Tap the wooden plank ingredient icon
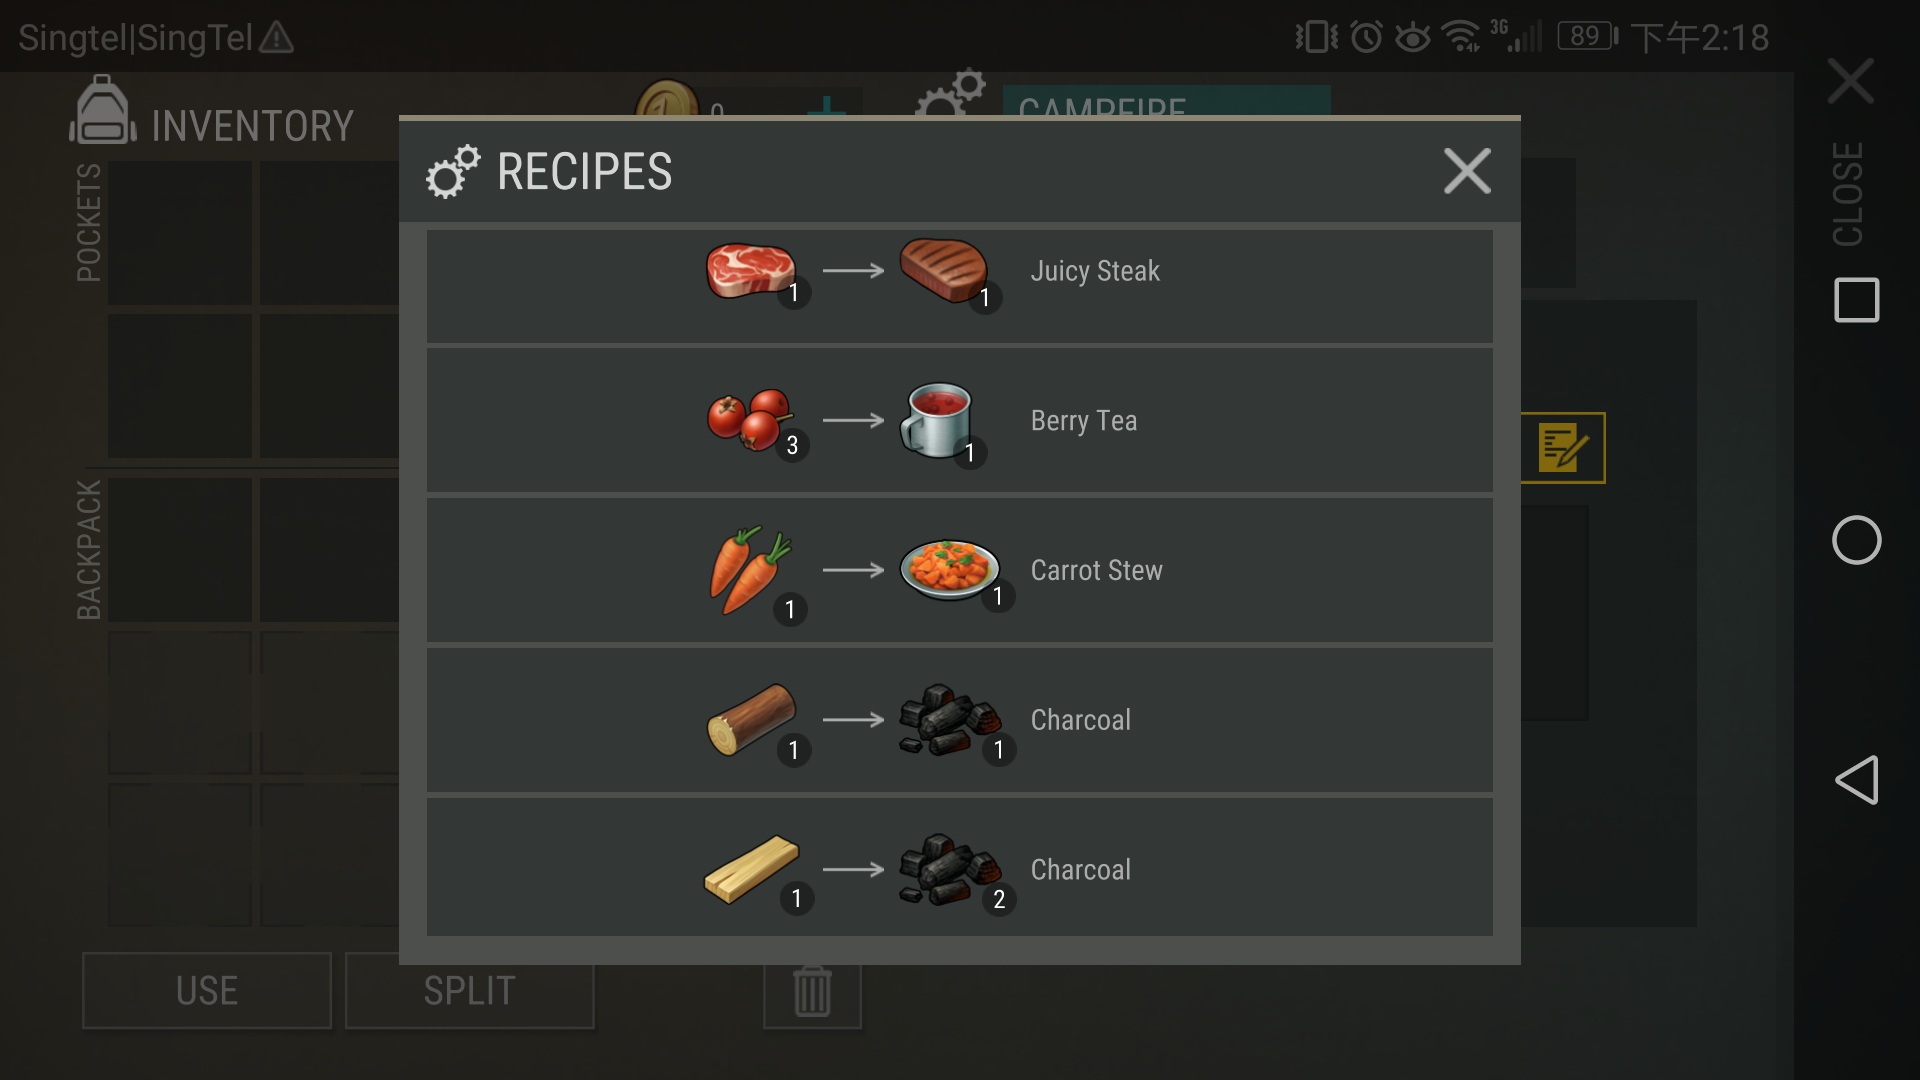 point(751,869)
